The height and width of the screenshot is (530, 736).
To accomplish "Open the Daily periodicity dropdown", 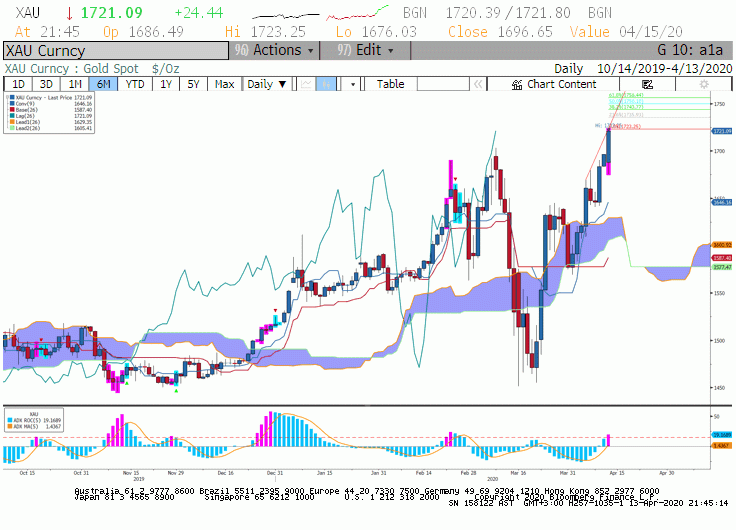I will 267,84.
